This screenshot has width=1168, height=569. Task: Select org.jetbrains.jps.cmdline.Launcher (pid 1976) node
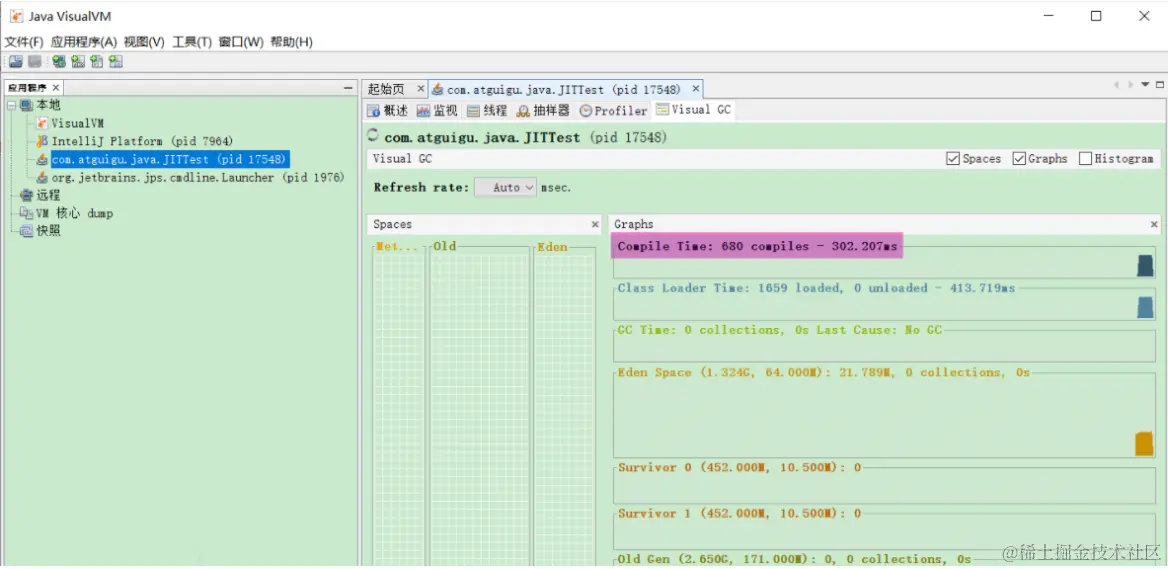197,177
